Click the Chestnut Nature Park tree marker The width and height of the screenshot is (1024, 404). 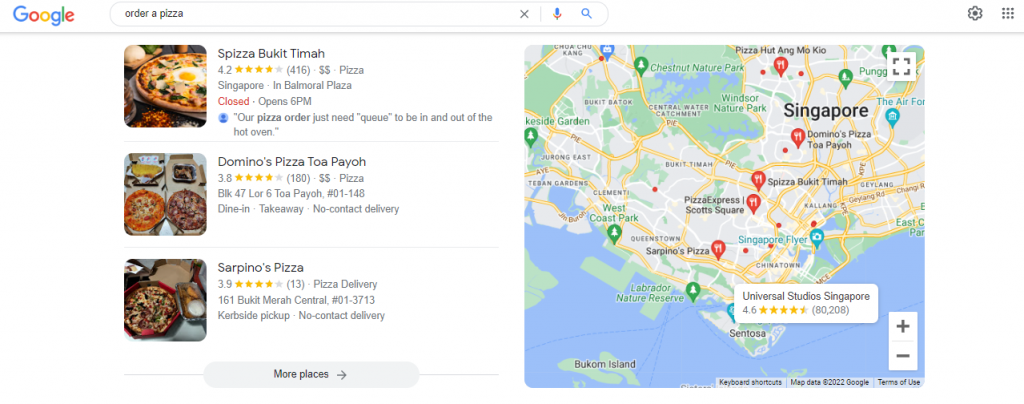tap(641, 65)
